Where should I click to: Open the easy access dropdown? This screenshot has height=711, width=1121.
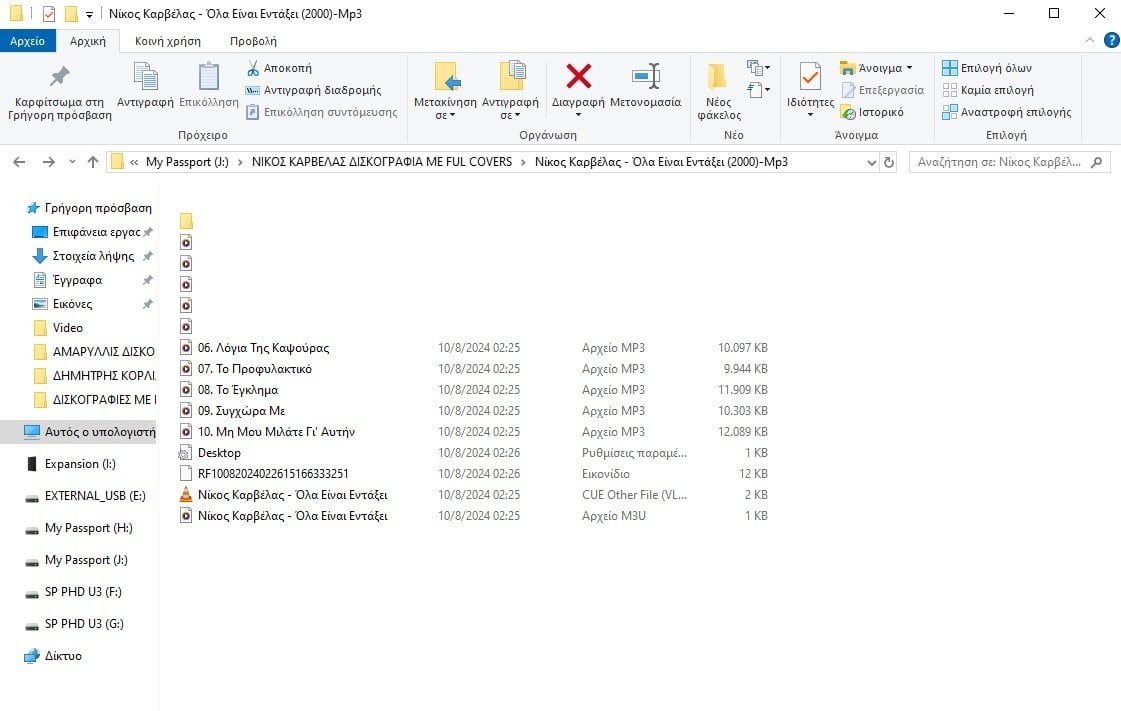[759, 90]
